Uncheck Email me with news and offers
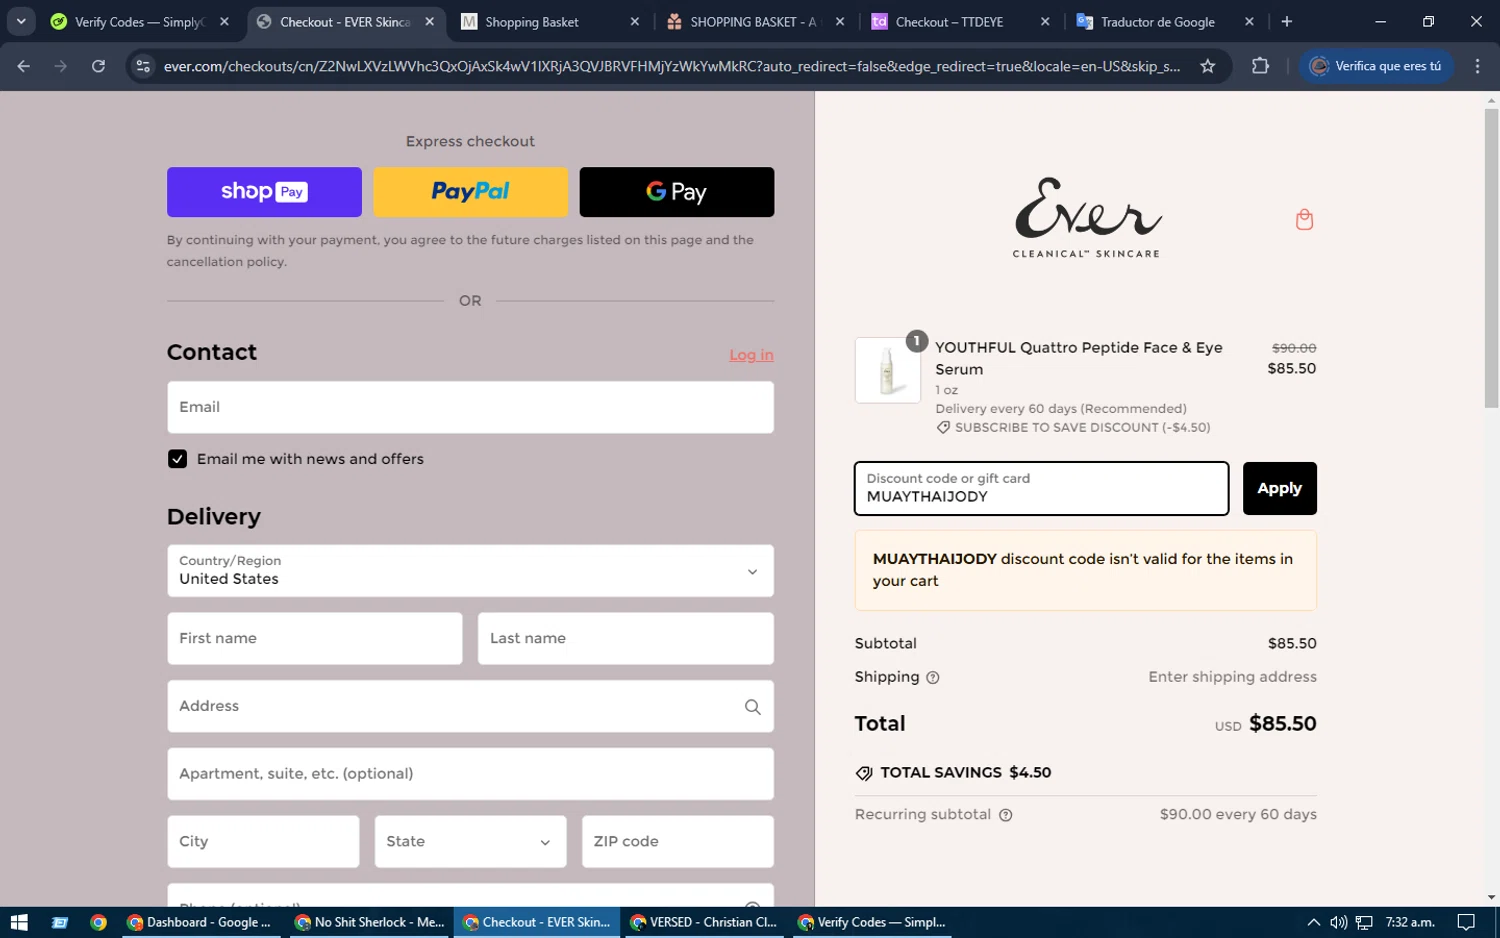The width and height of the screenshot is (1500, 938). coord(177,459)
